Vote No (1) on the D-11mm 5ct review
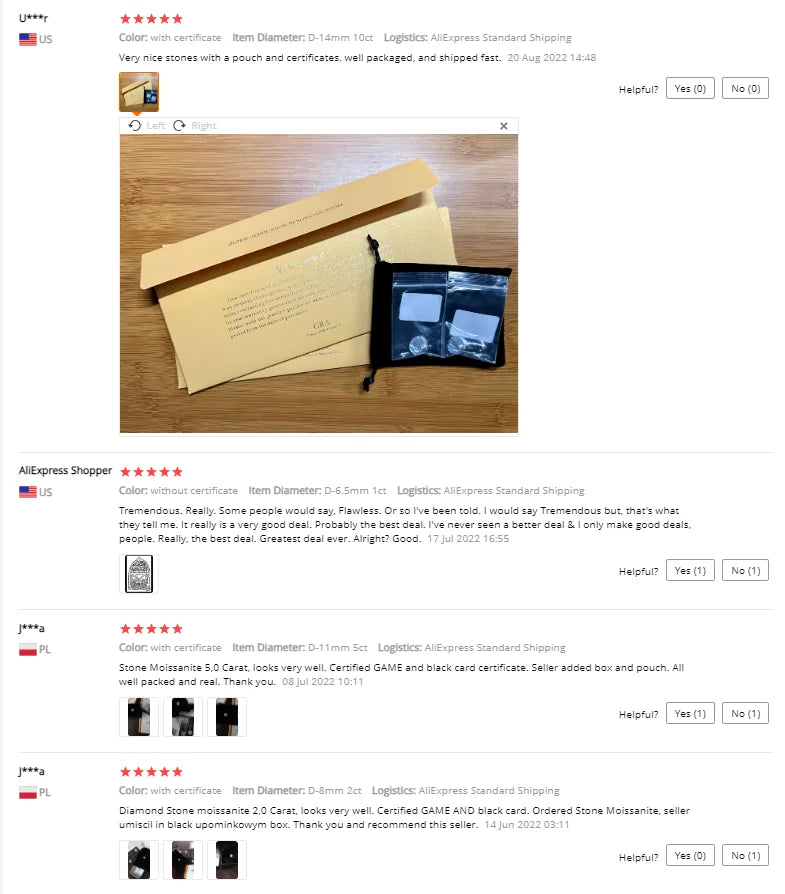785x894 pixels. click(745, 713)
